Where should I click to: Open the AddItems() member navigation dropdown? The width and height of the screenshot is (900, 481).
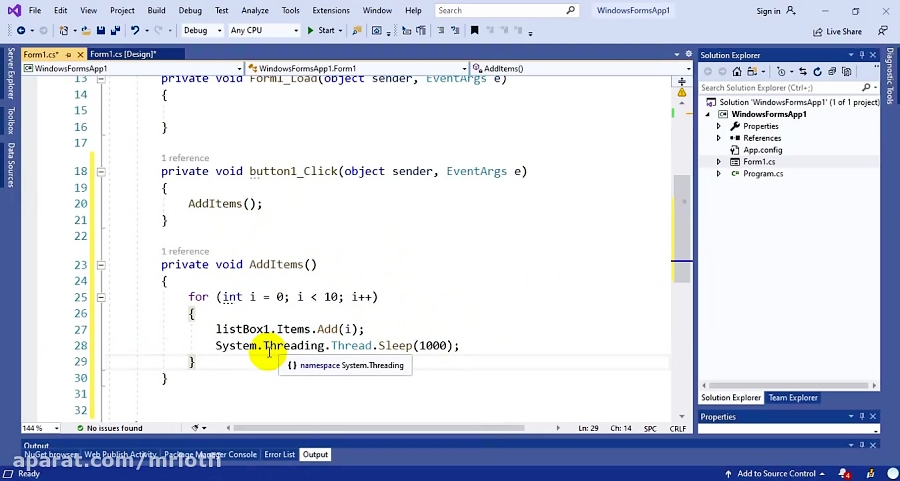tap(581, 68)
